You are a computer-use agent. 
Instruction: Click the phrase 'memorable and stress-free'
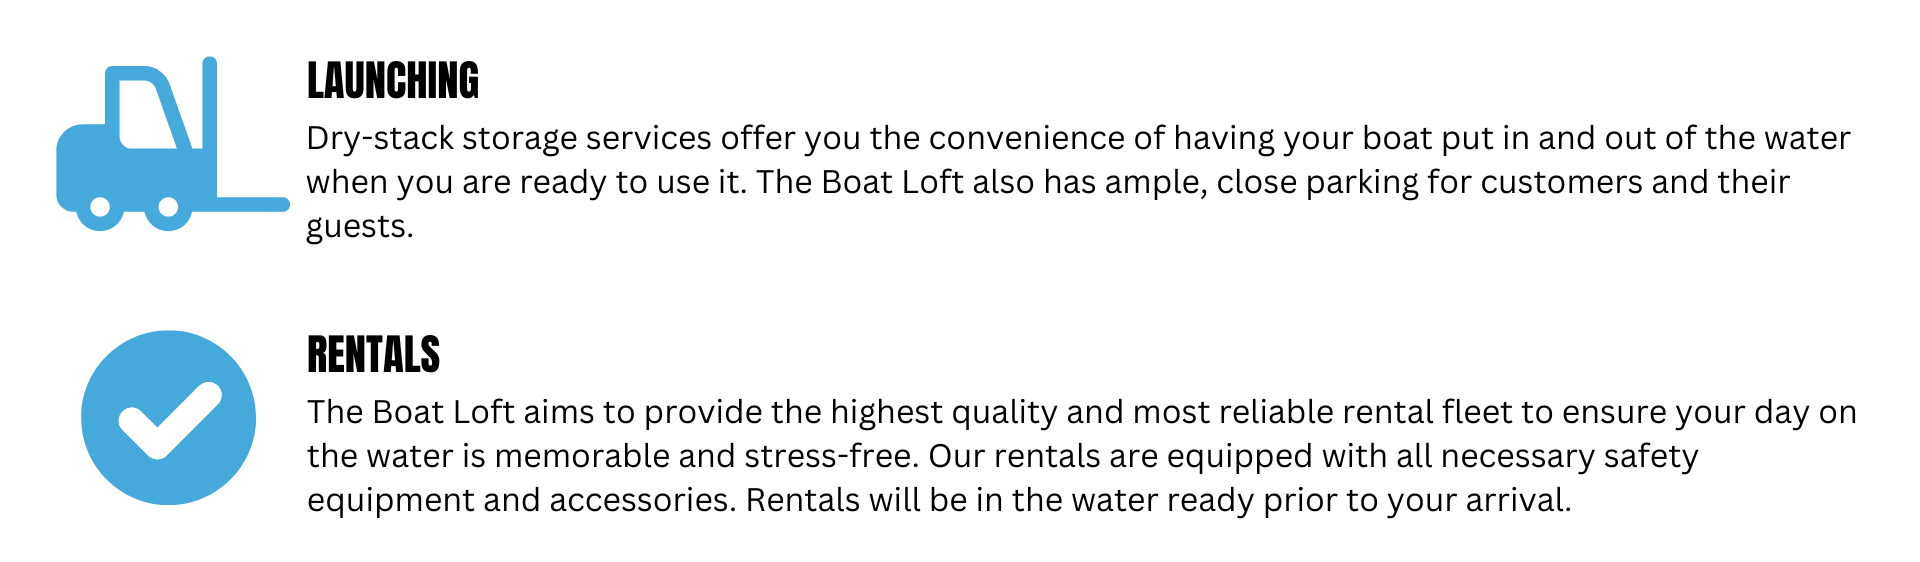[705, 456]
